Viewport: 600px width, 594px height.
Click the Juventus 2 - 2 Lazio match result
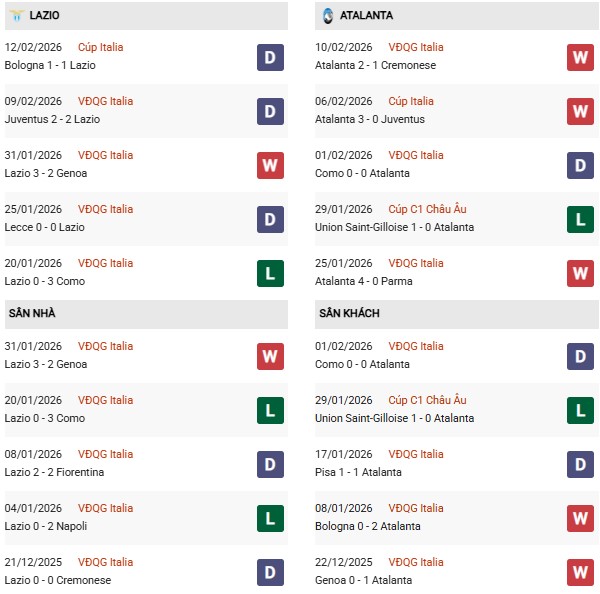click(x=52, y=119)
